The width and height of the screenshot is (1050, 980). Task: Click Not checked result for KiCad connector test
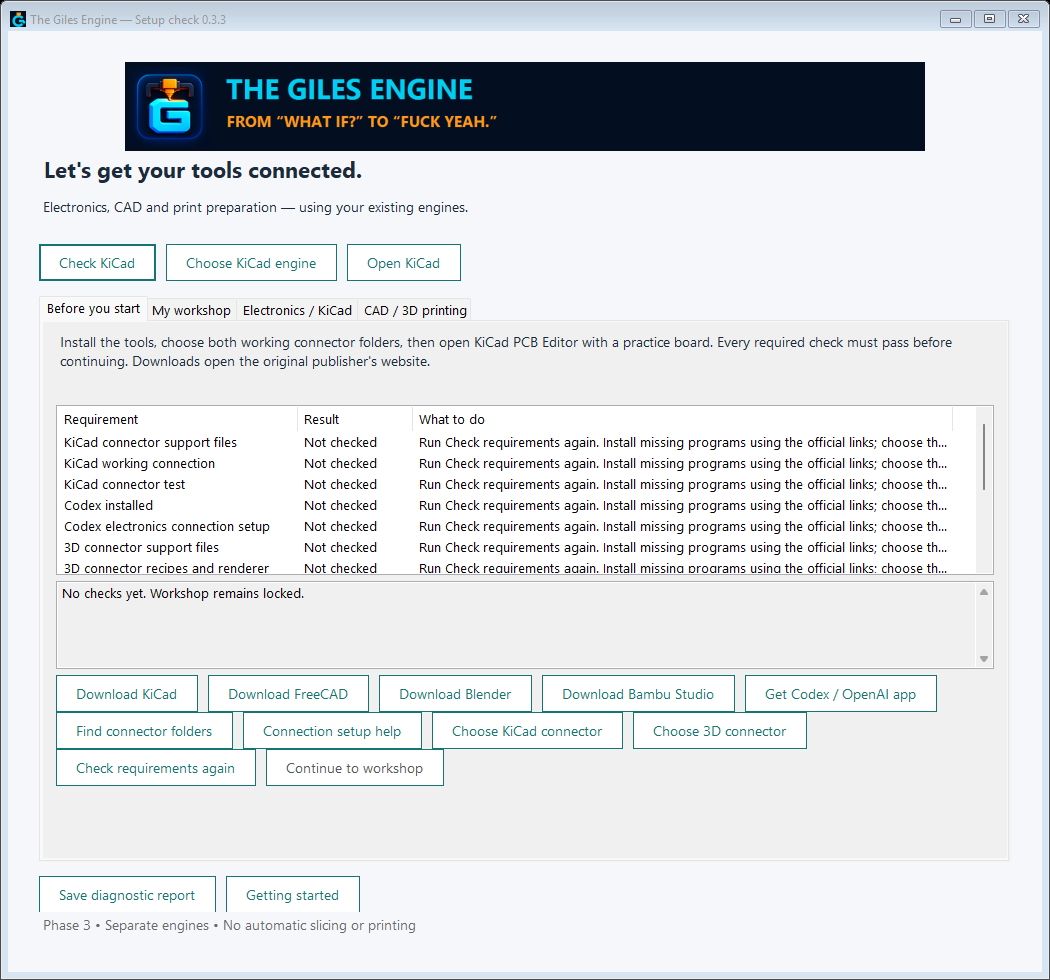click(x=340, y=484)
